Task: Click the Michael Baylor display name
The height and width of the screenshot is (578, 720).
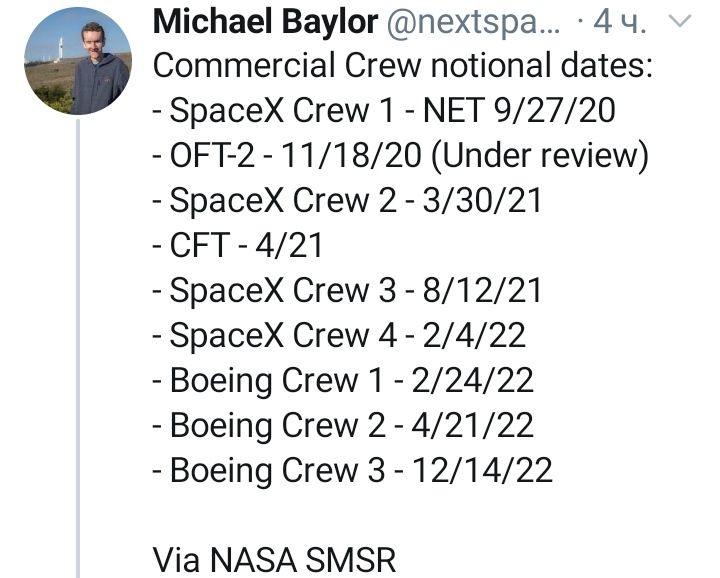Action: point(265,22)
